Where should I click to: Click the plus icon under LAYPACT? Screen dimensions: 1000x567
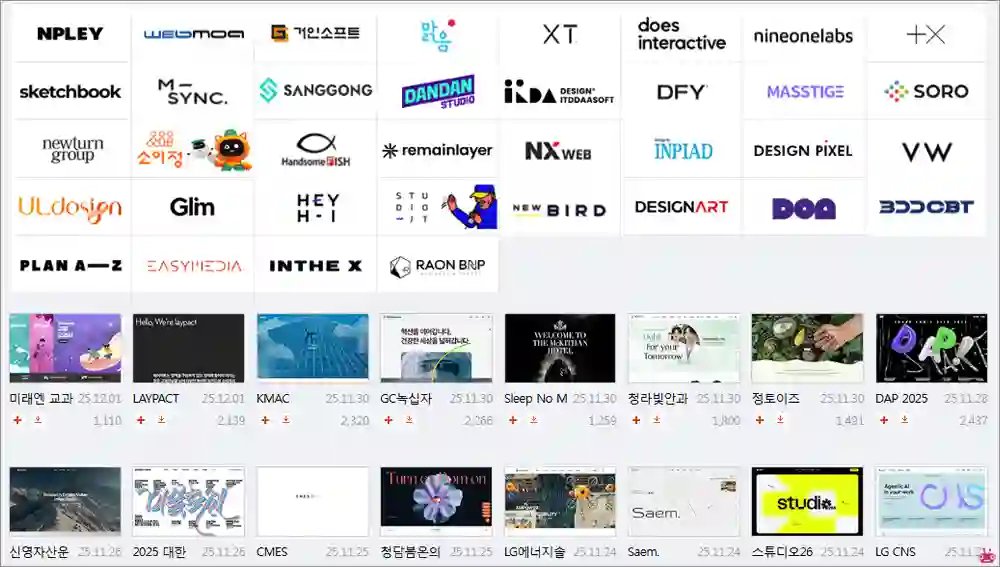point(141,421)
